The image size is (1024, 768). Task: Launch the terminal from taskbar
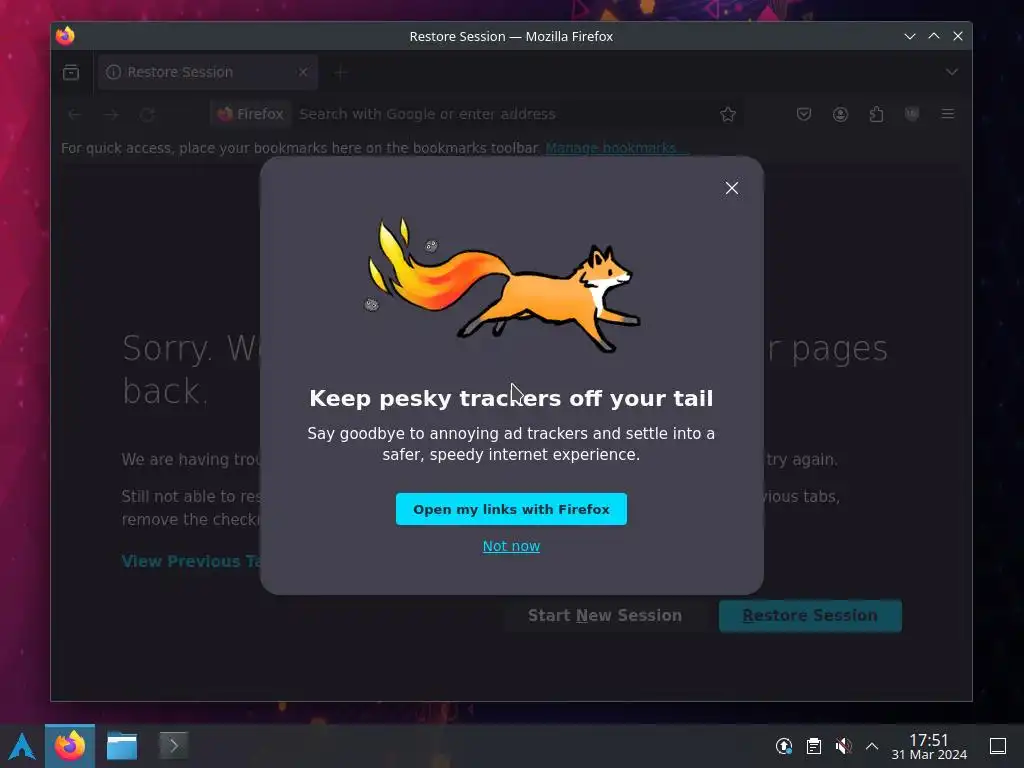[x=174, y=746]
